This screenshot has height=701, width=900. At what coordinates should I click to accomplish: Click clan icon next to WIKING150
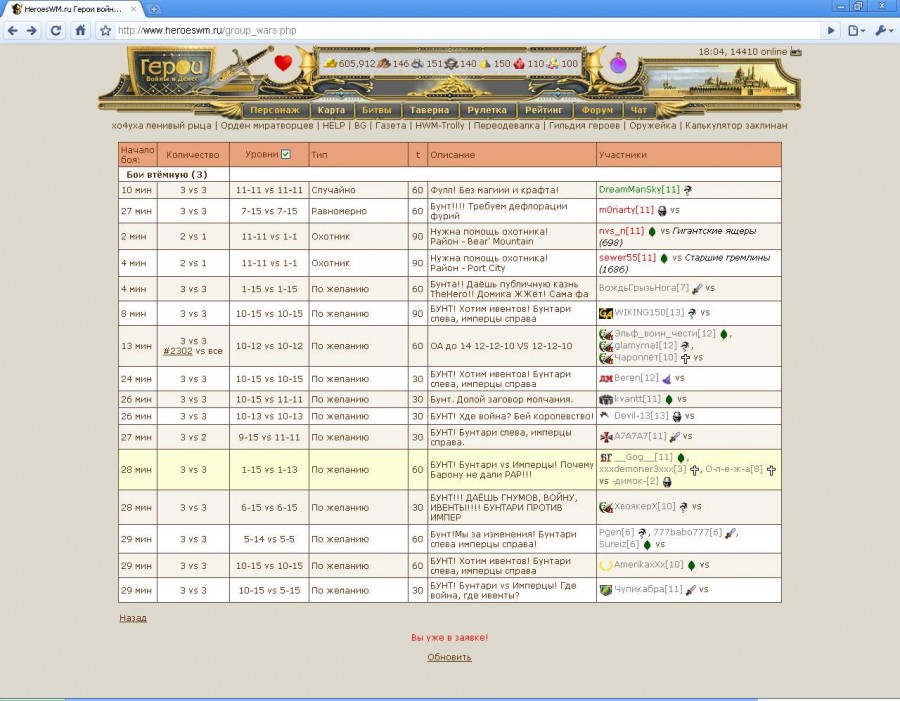tap(606, 313)
